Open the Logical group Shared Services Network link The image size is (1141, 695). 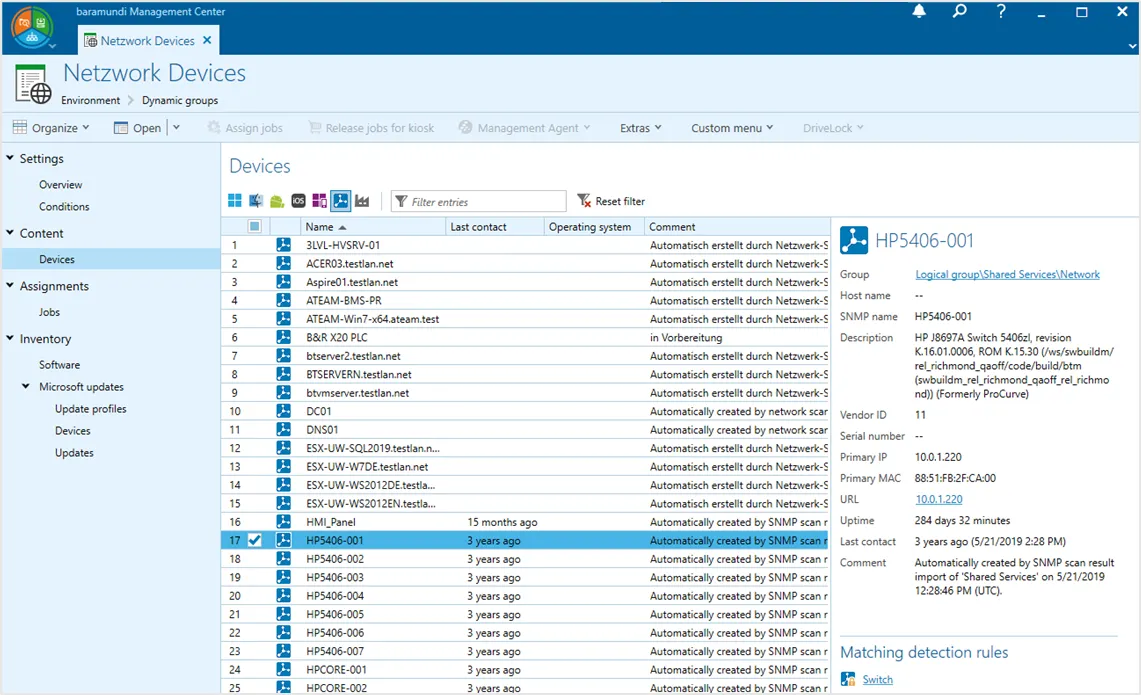(x=1007, y=274)
